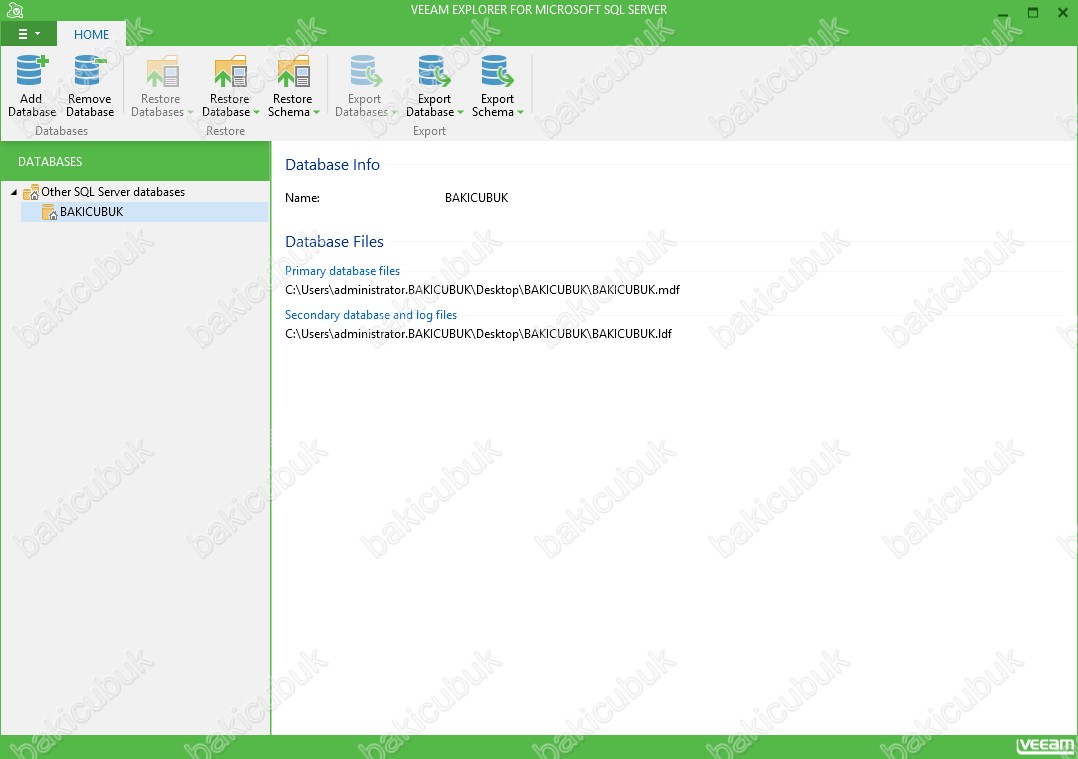Open the Restore Schema dropdown arrow
The image size is (1078, 759).
pos(316,113)
